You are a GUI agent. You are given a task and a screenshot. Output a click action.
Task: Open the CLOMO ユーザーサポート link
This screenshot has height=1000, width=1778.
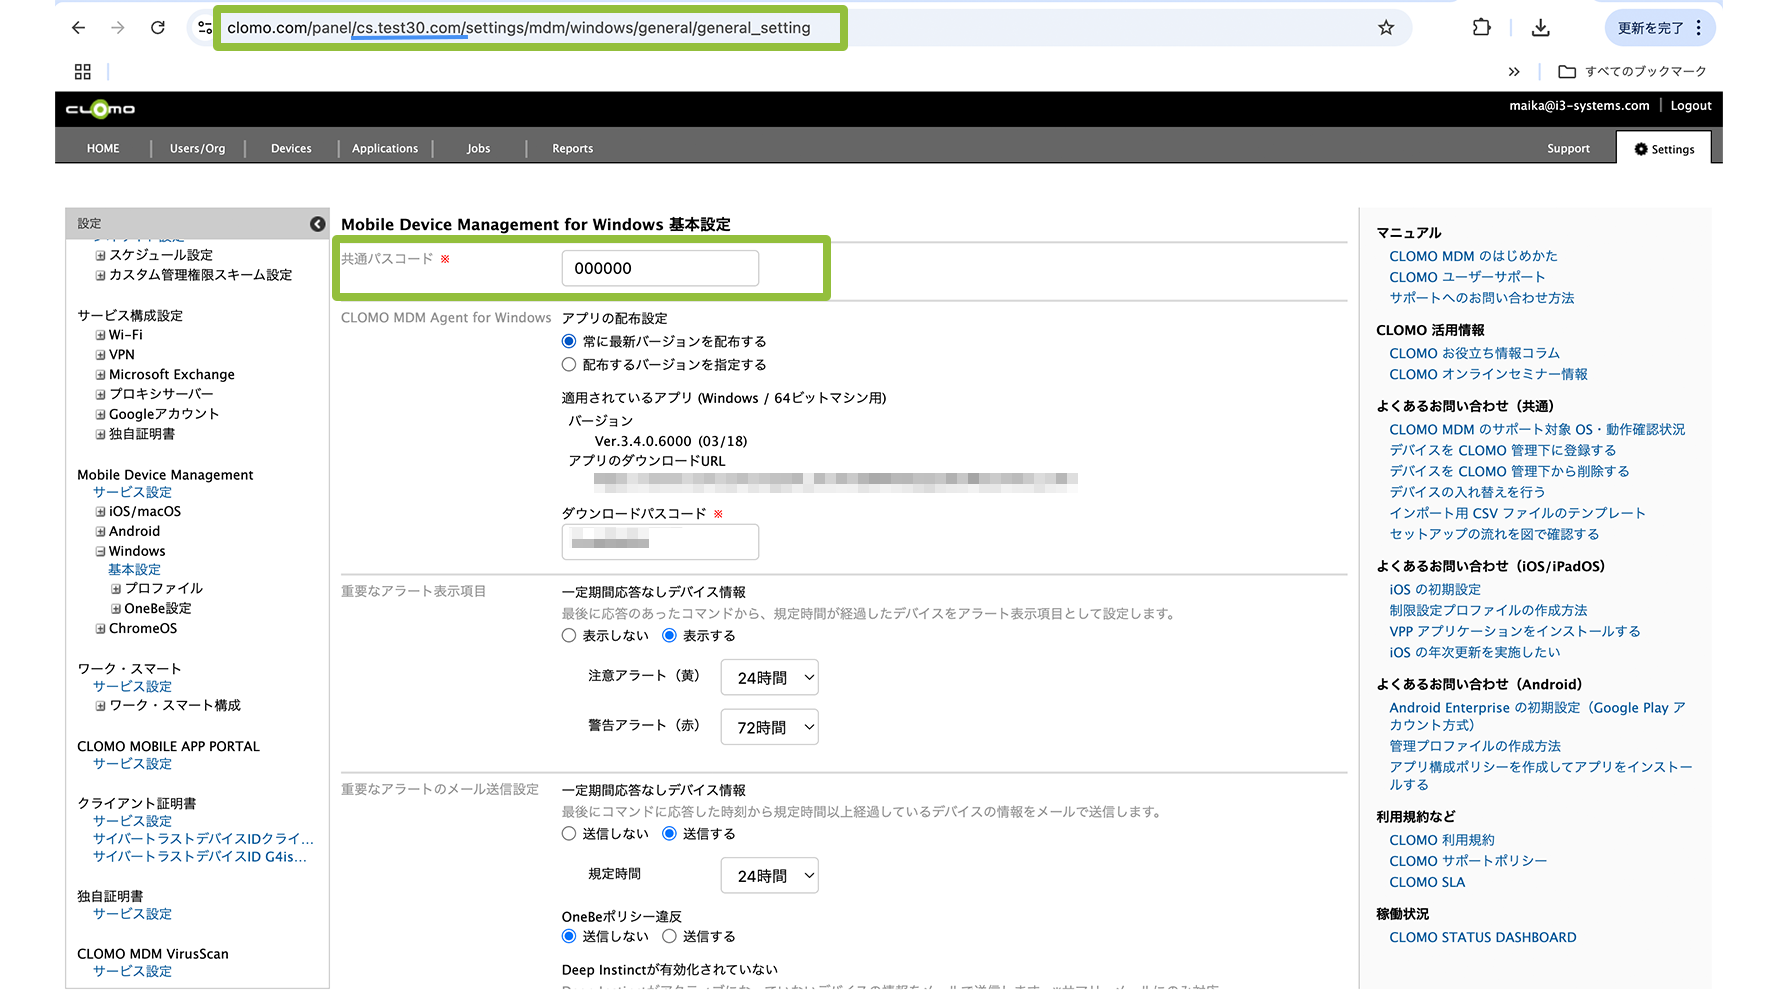pyautogui.click(x=1467, y=277)
